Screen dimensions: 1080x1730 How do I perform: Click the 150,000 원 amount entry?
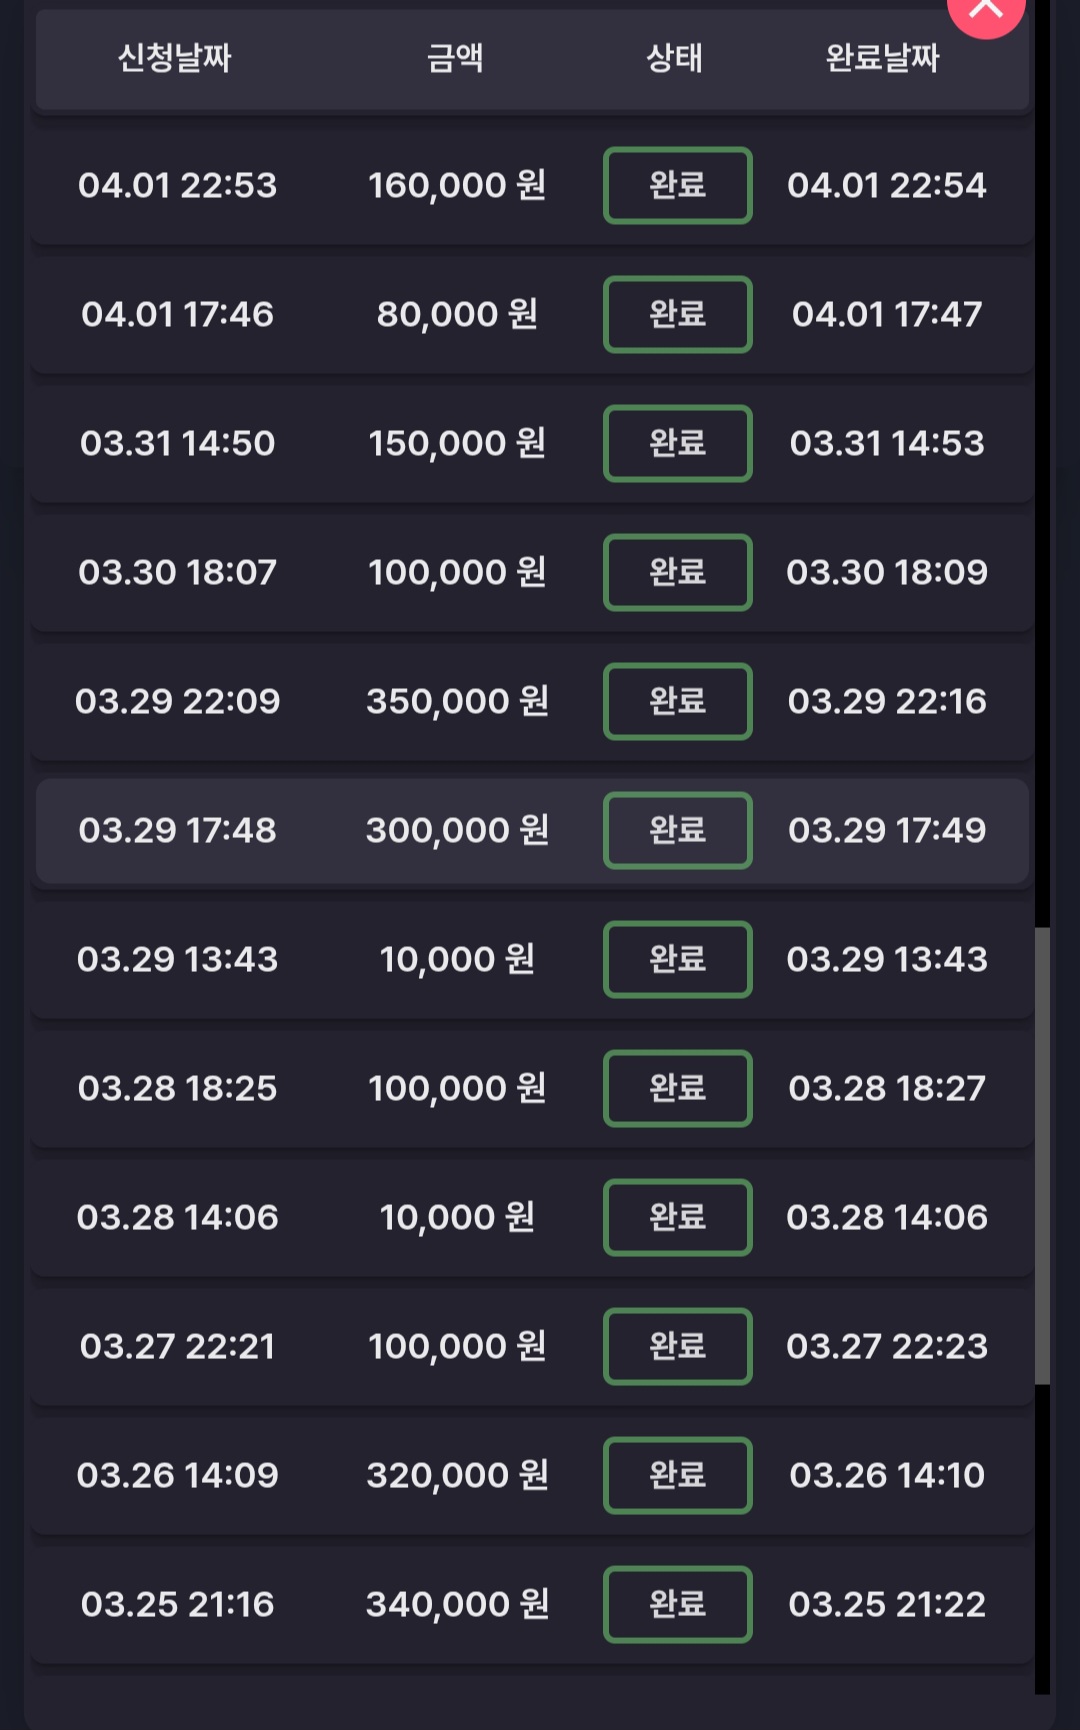(457, 443)
